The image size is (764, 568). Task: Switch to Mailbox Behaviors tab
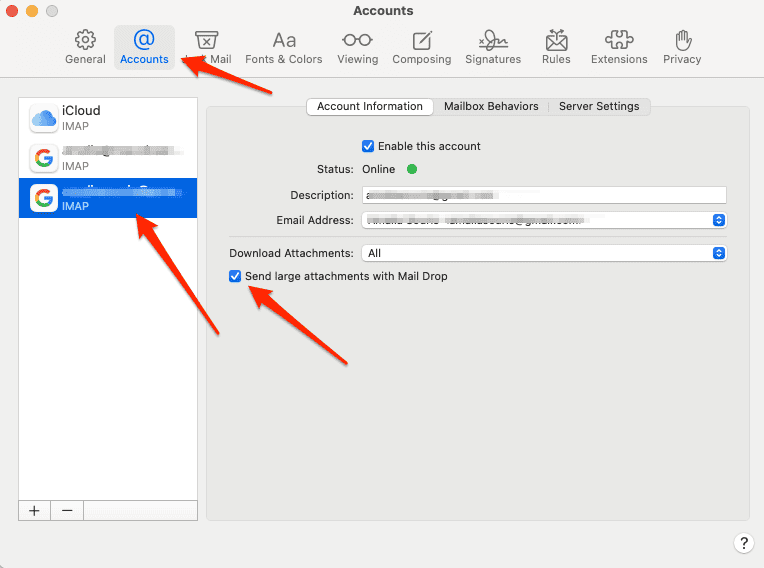(491, 106)
